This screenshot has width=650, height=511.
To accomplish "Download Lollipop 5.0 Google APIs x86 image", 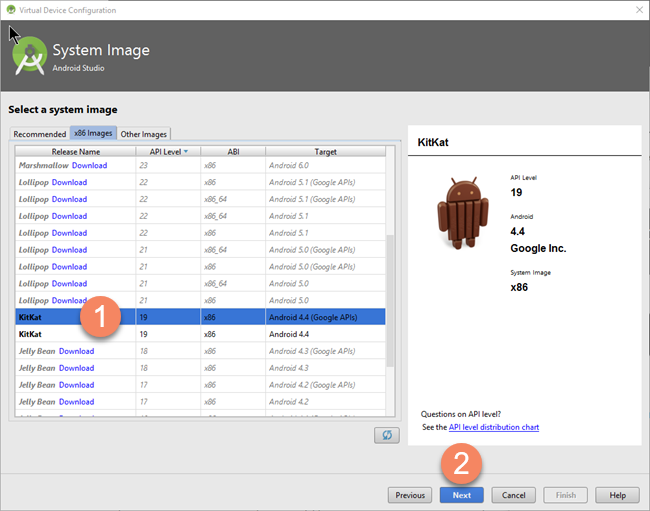I will click(x=69, y=267).
